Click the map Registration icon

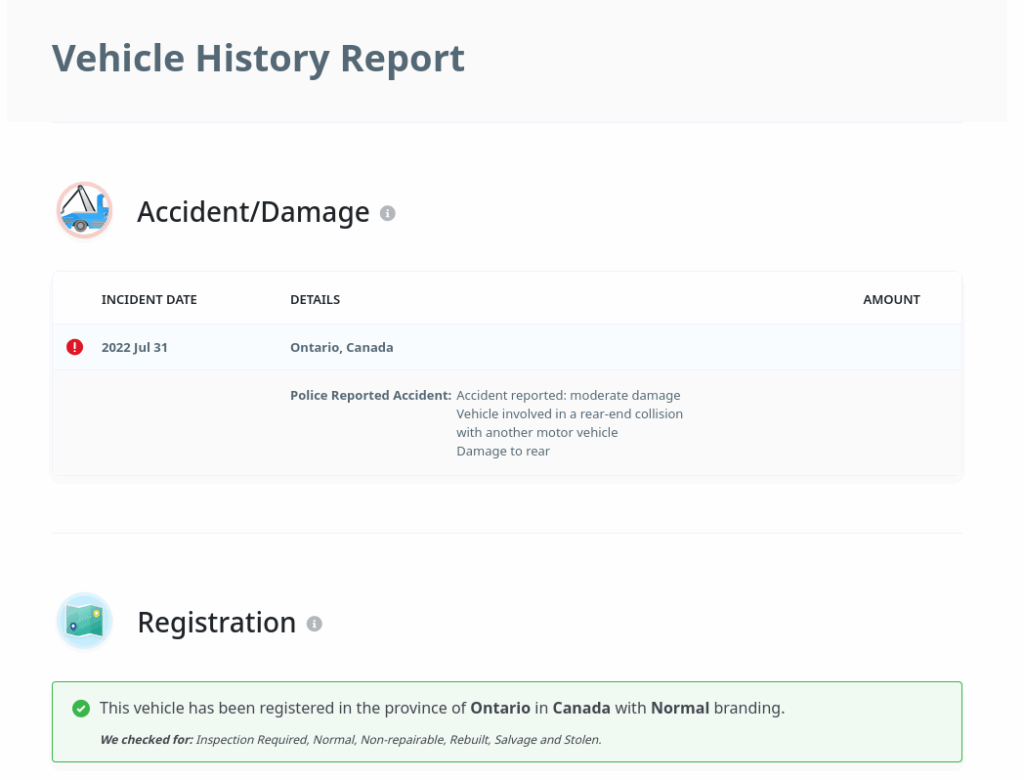[84, 621]
